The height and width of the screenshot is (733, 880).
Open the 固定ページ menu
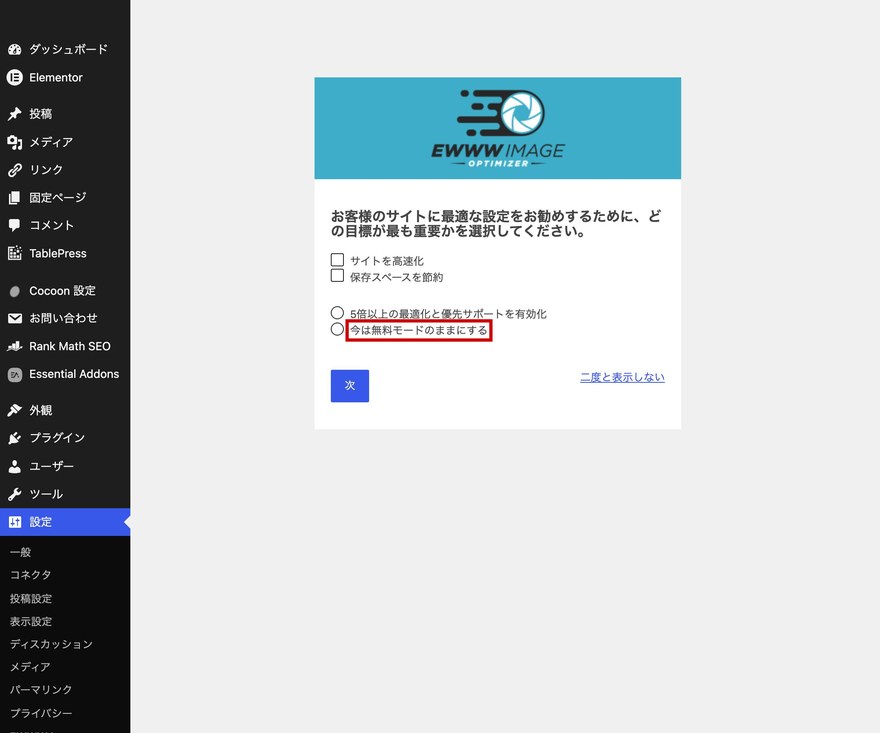(x=65, y=198)
